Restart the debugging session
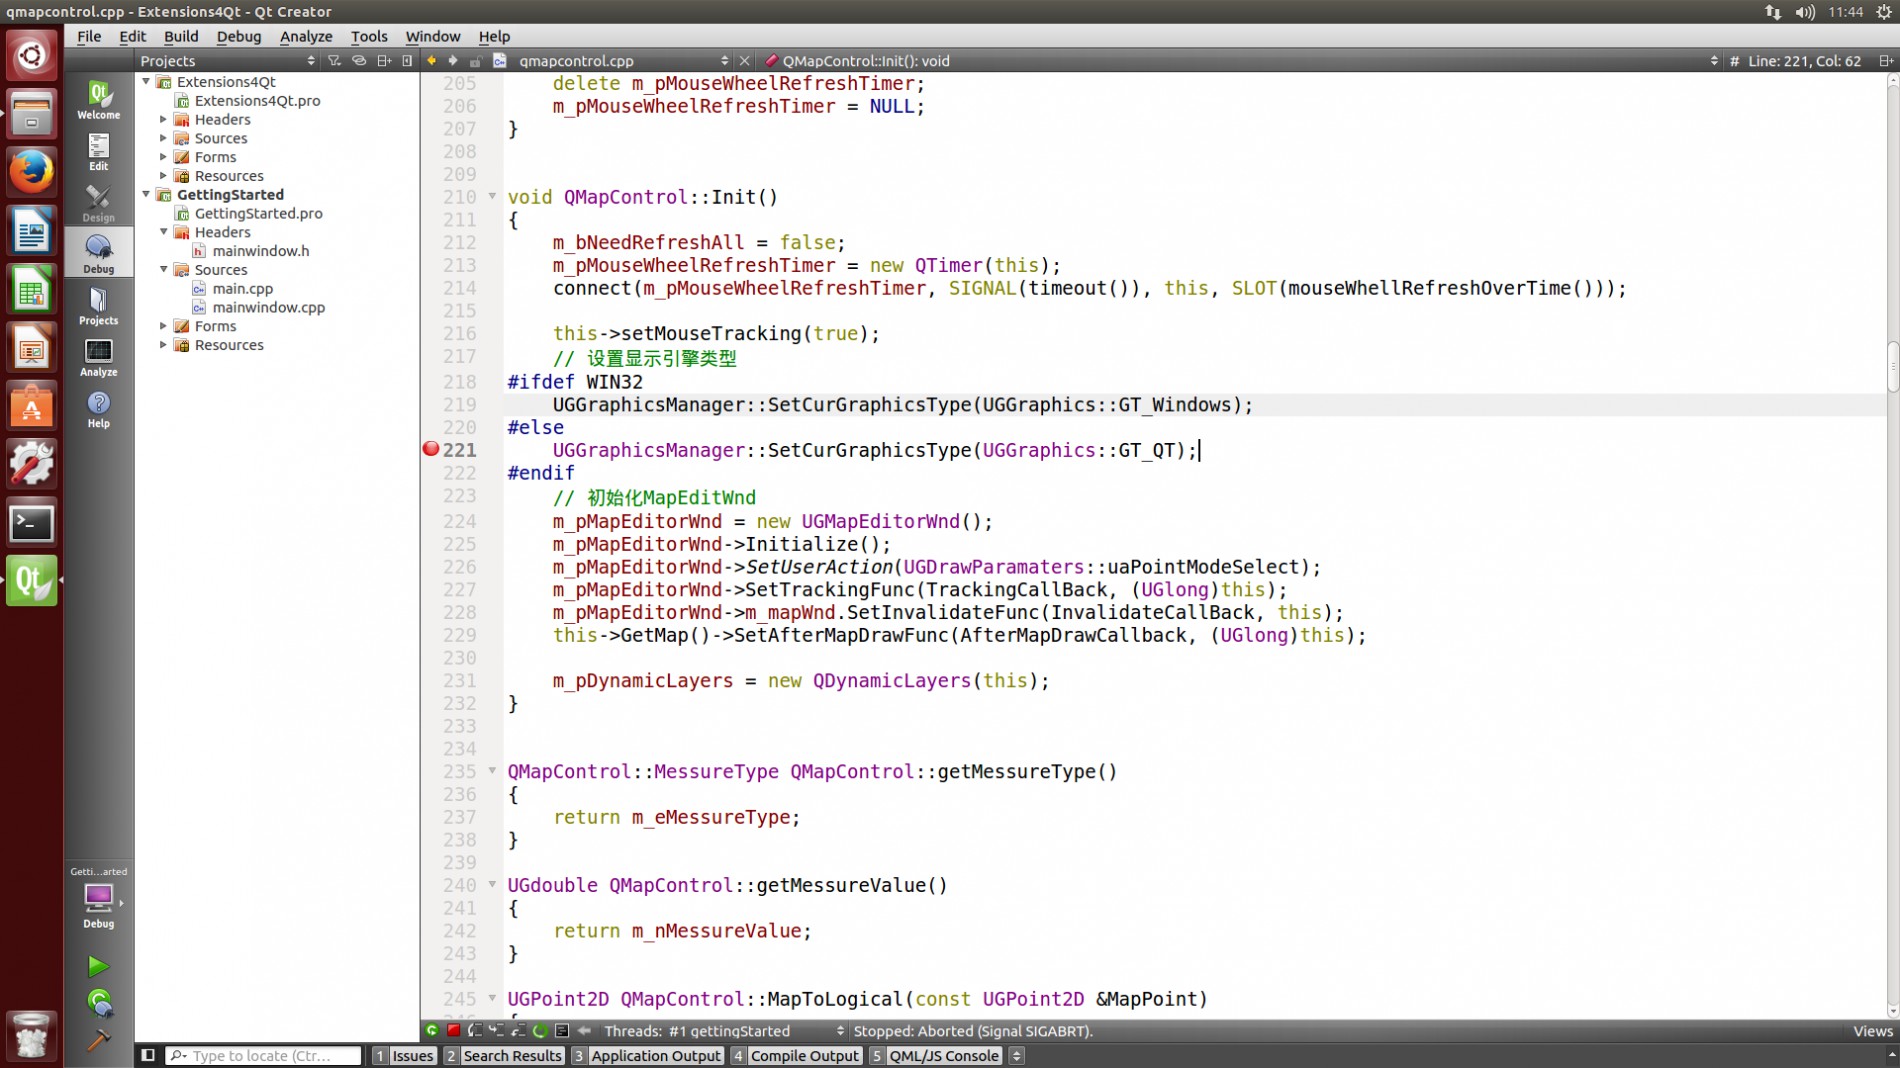This screenshot has height=1068, width=1900. tap(540, 1030)
